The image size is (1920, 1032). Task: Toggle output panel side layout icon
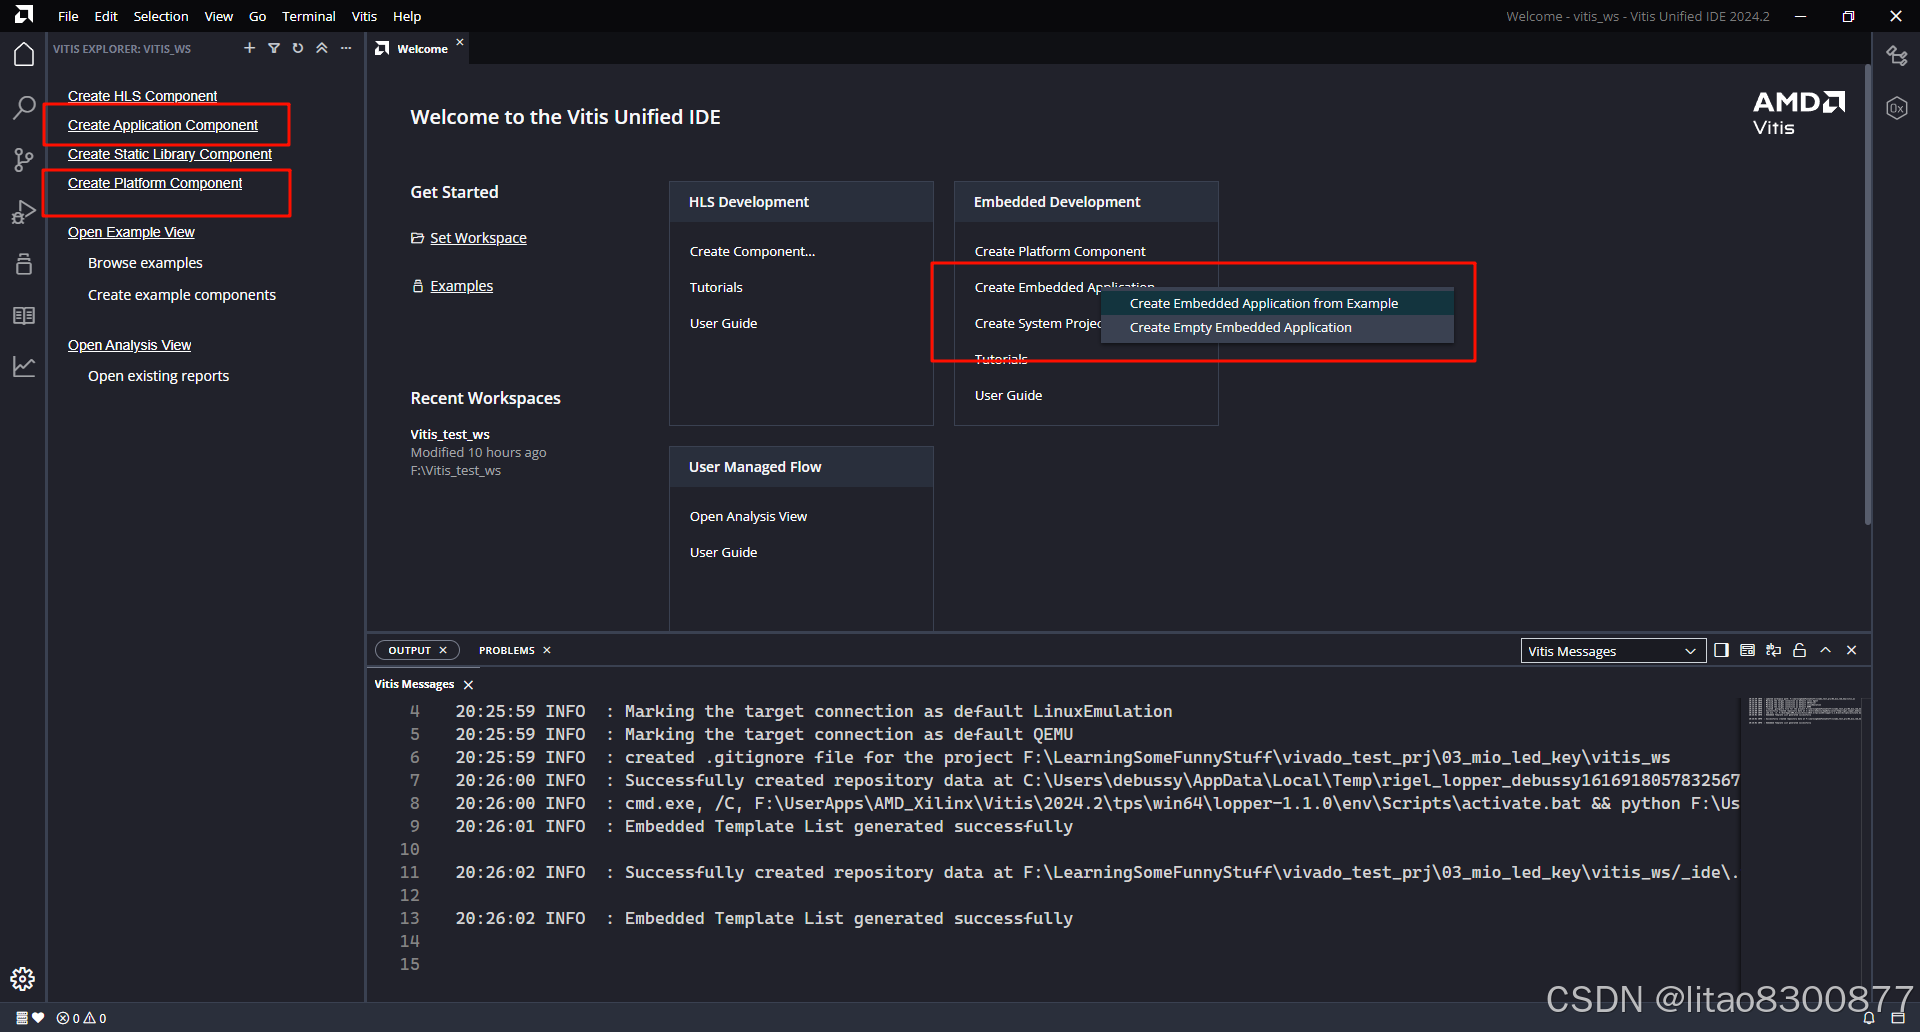coord(1721,650)
